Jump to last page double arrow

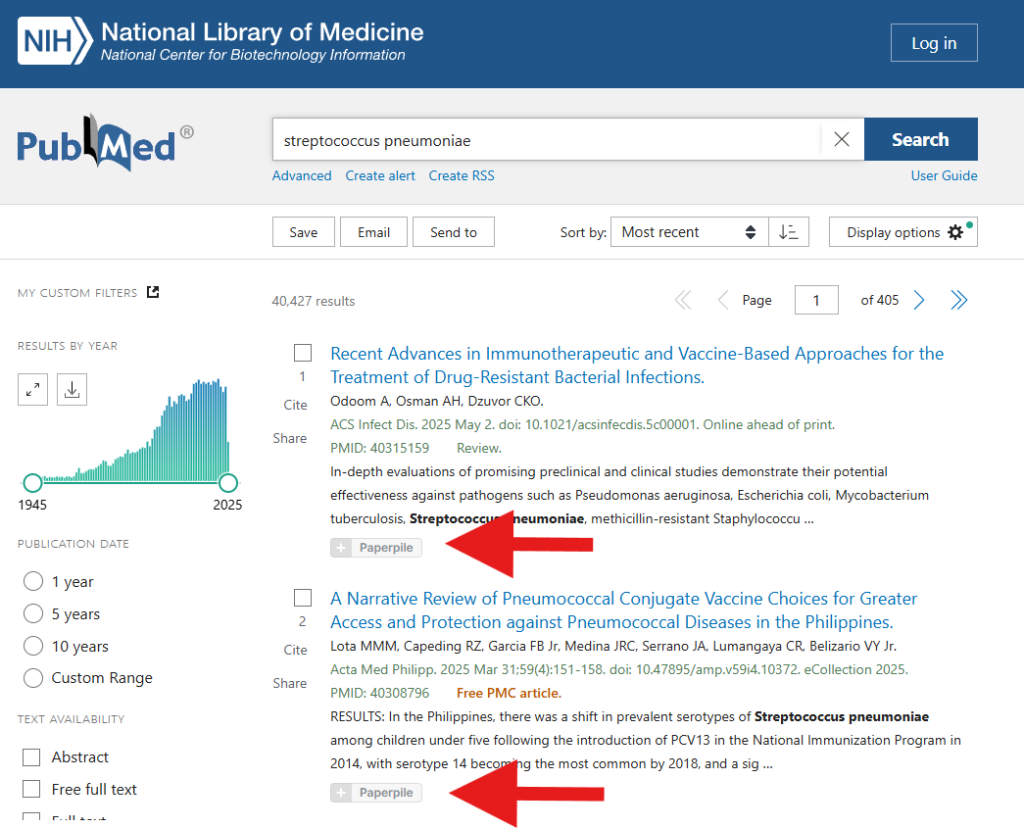958,300
